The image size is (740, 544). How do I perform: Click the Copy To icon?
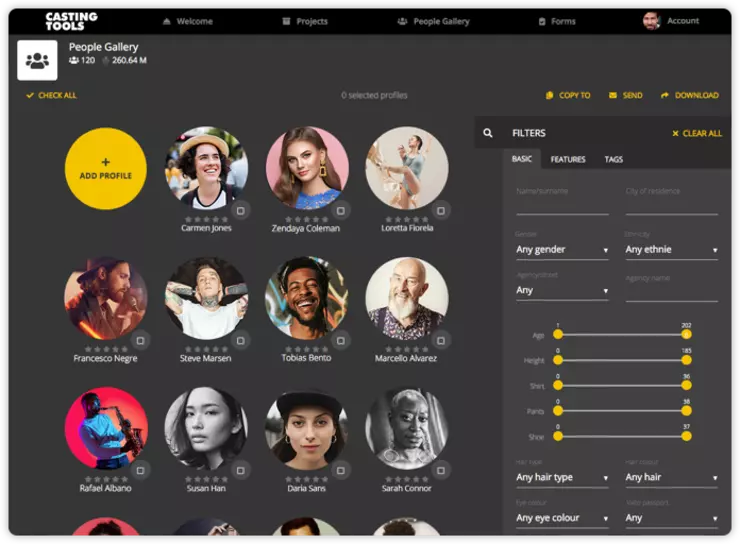click(x=550, y=96)
